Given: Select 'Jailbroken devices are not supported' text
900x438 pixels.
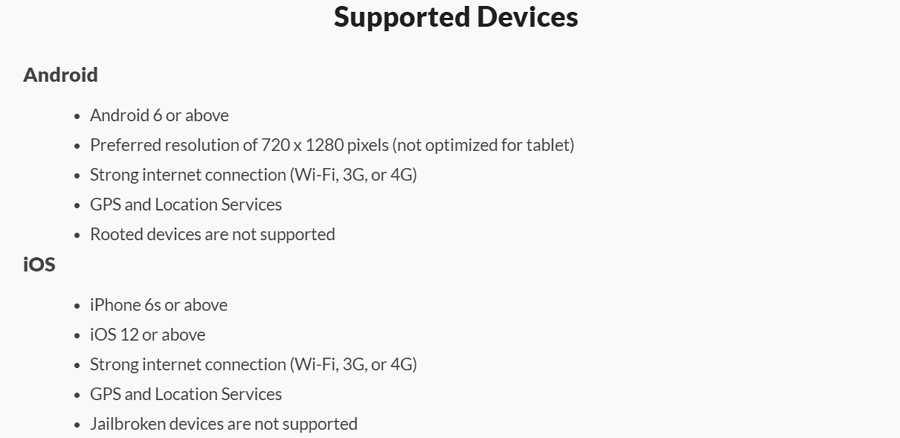Looking at the screenshot, I should coord(223,424).
